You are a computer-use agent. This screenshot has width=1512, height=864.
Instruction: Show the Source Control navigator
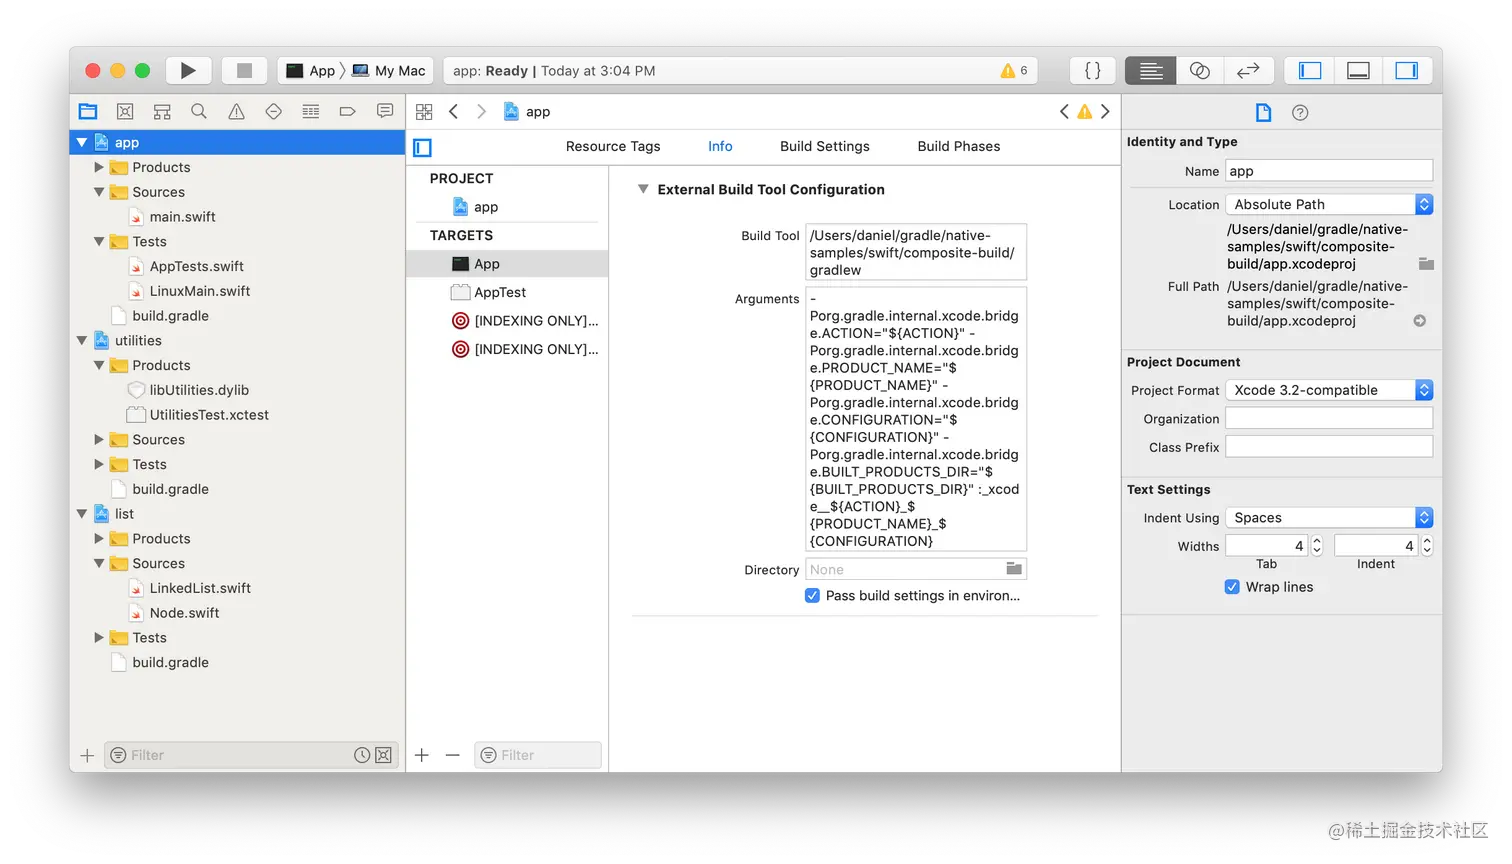pyautogui.click(x=125, y=111)
